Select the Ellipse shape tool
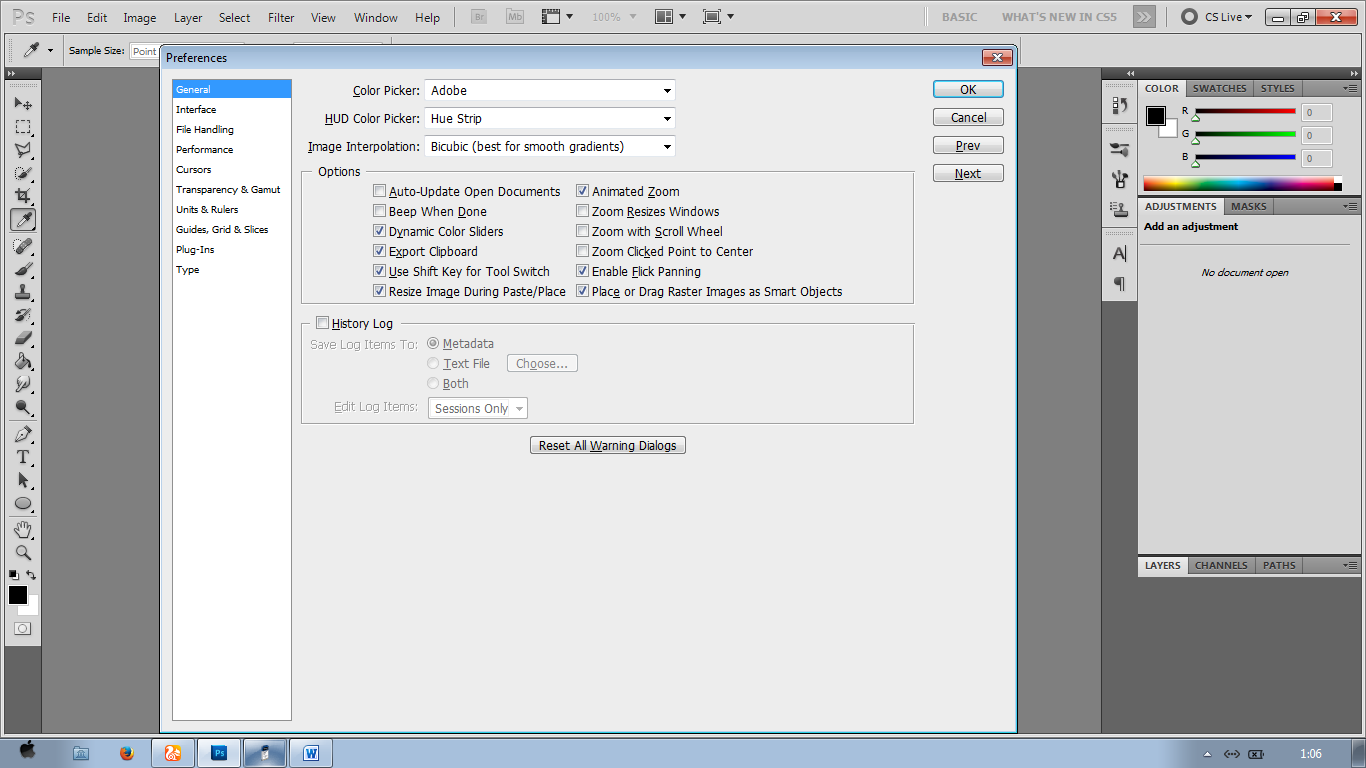Screen dimensions: 1366x768 tap(22, 503)
